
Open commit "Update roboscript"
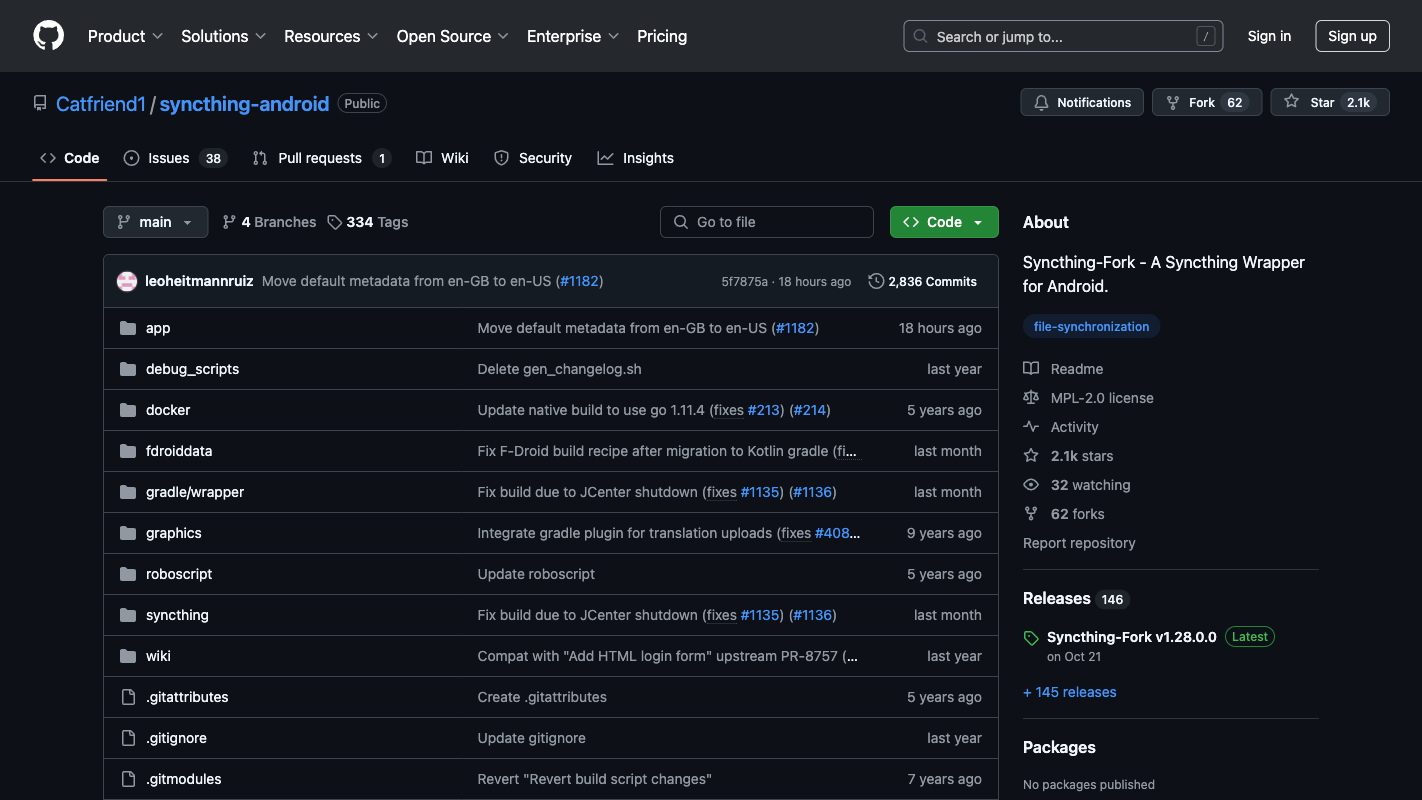click(x=536, y=574)
